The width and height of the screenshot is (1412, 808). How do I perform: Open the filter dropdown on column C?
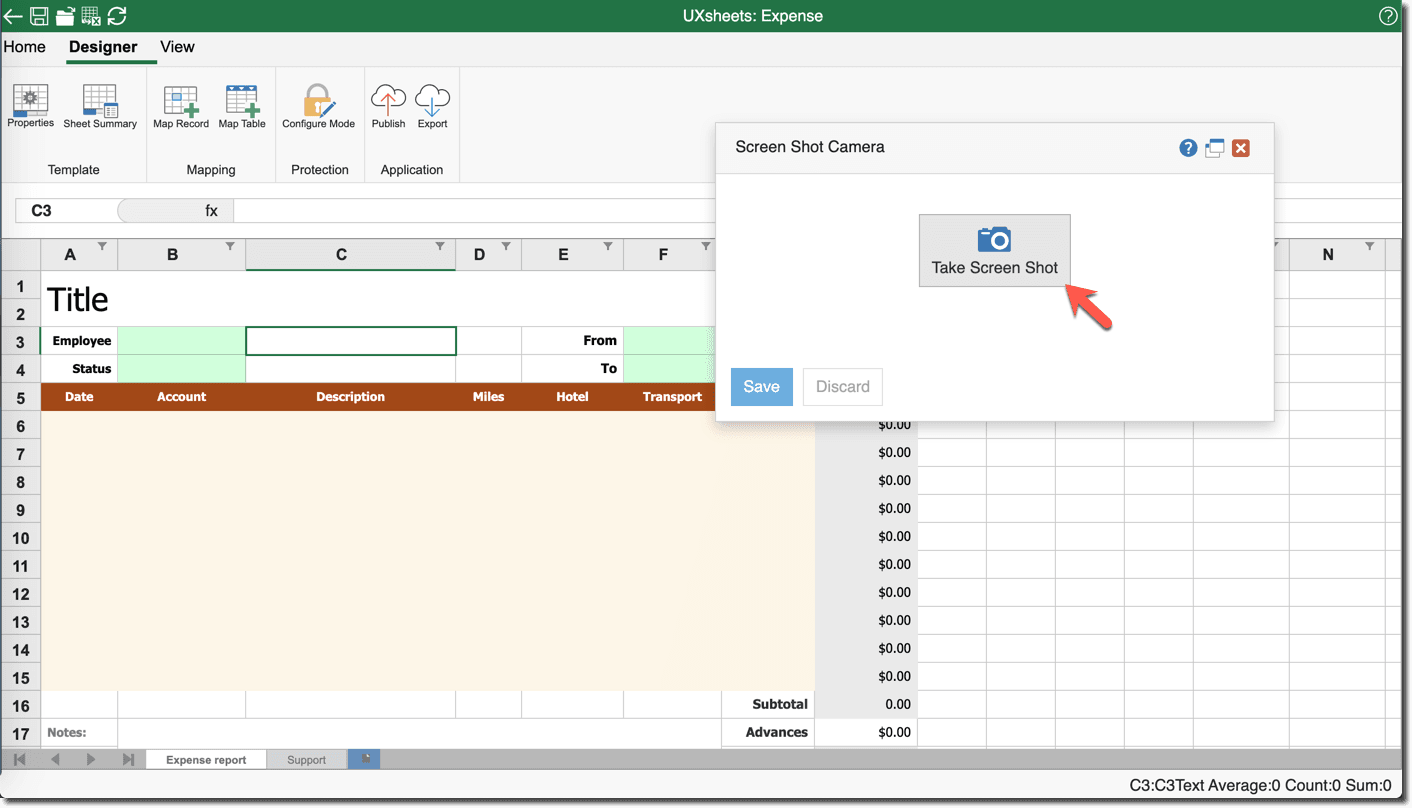click(440, 246)
